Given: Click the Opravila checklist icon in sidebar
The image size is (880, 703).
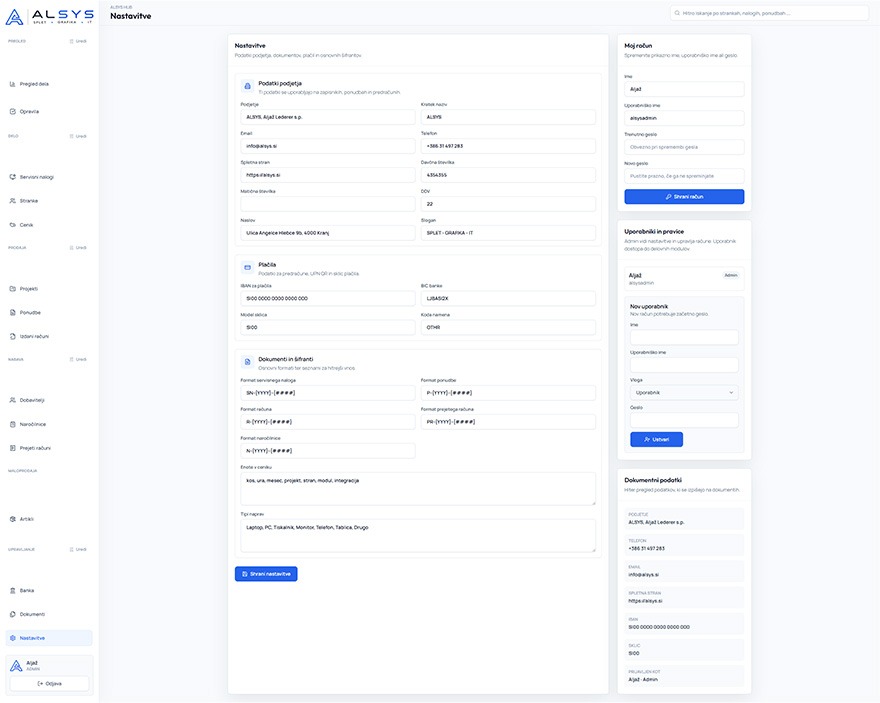Looking at the screenshot, I should pyautogui.click(x=12, y=112).
